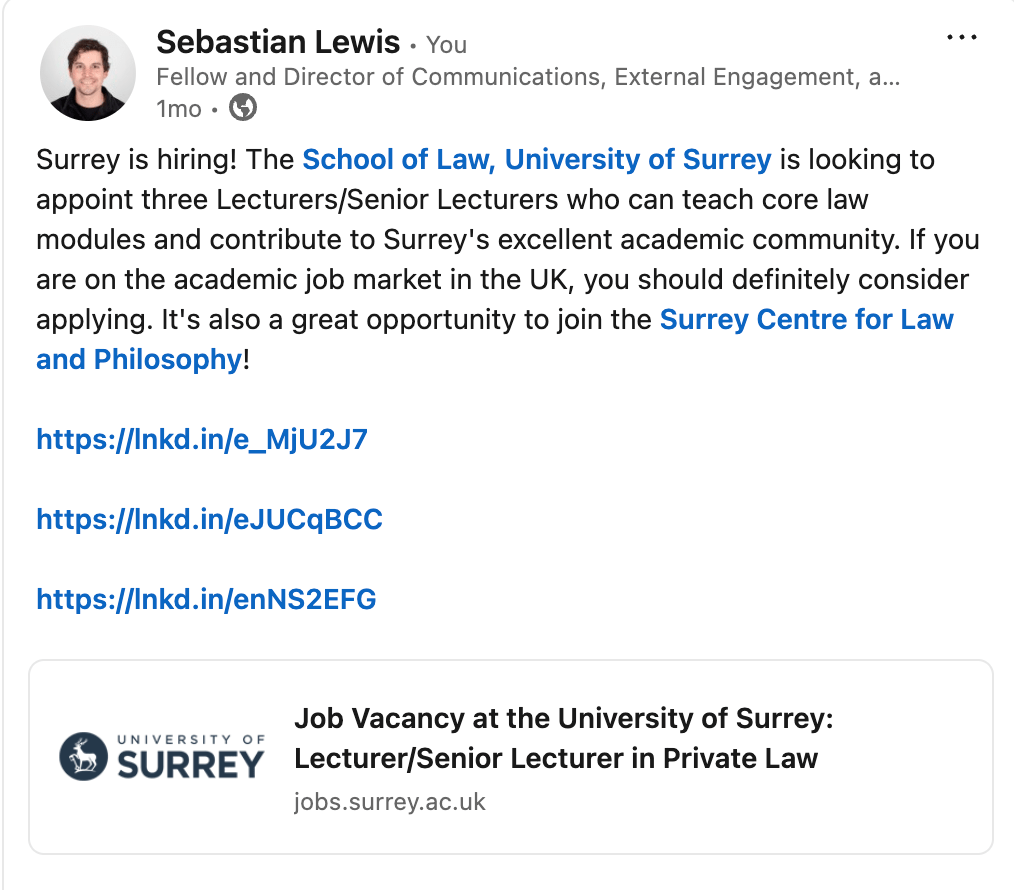The image size is (1014, 890).
Task: Click the '1mo' post timestamp
Action: [x=179, y=109]
